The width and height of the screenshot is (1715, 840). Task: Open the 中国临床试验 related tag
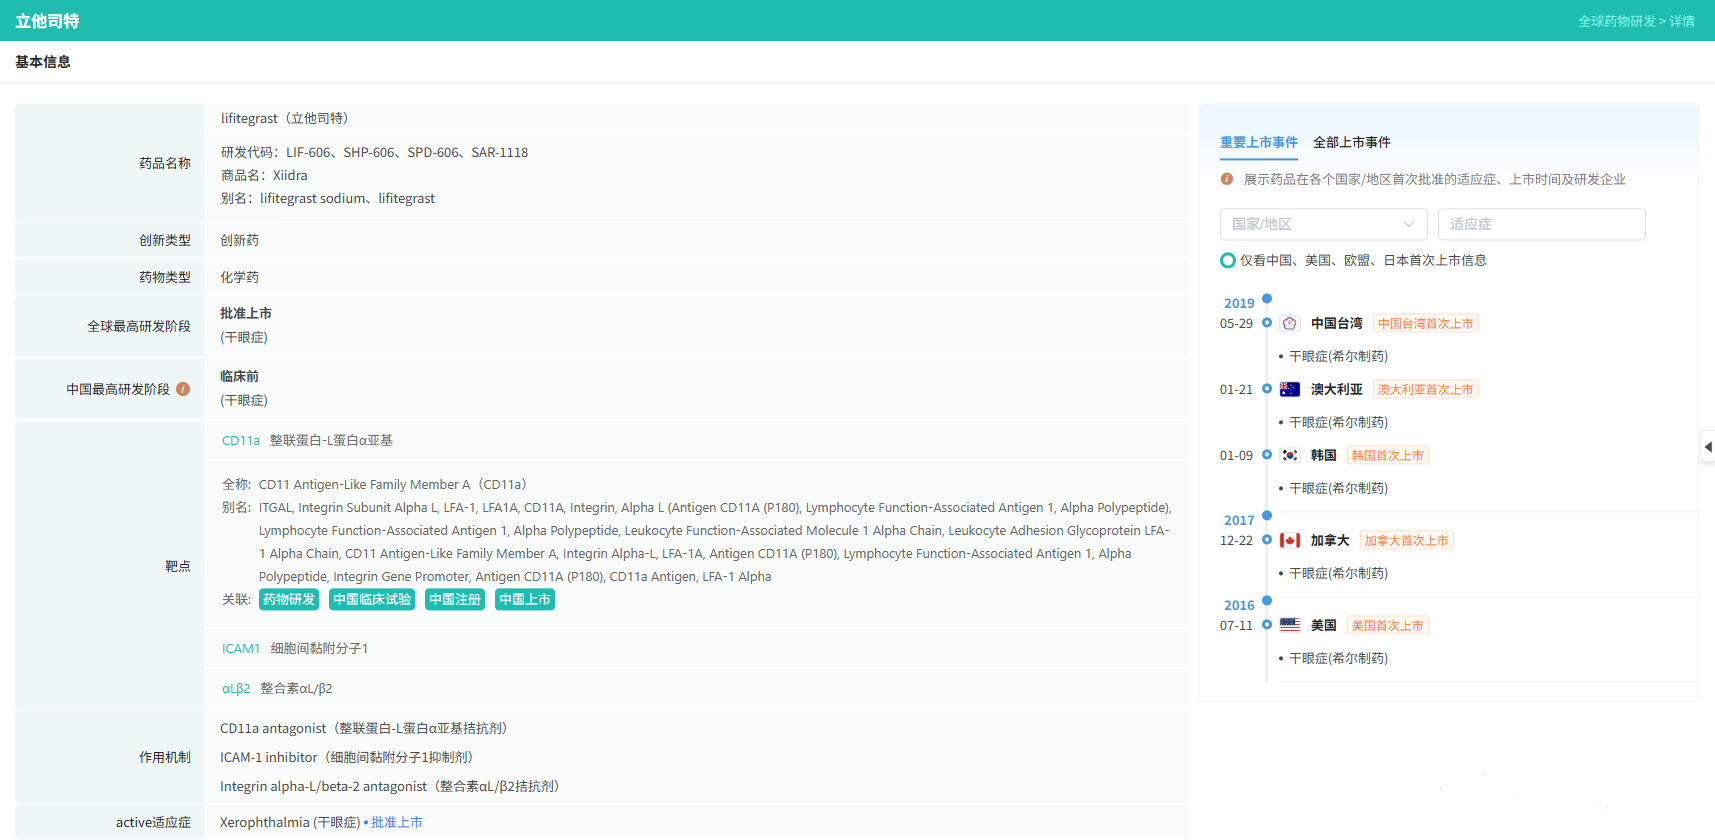(x=372, y=599)
